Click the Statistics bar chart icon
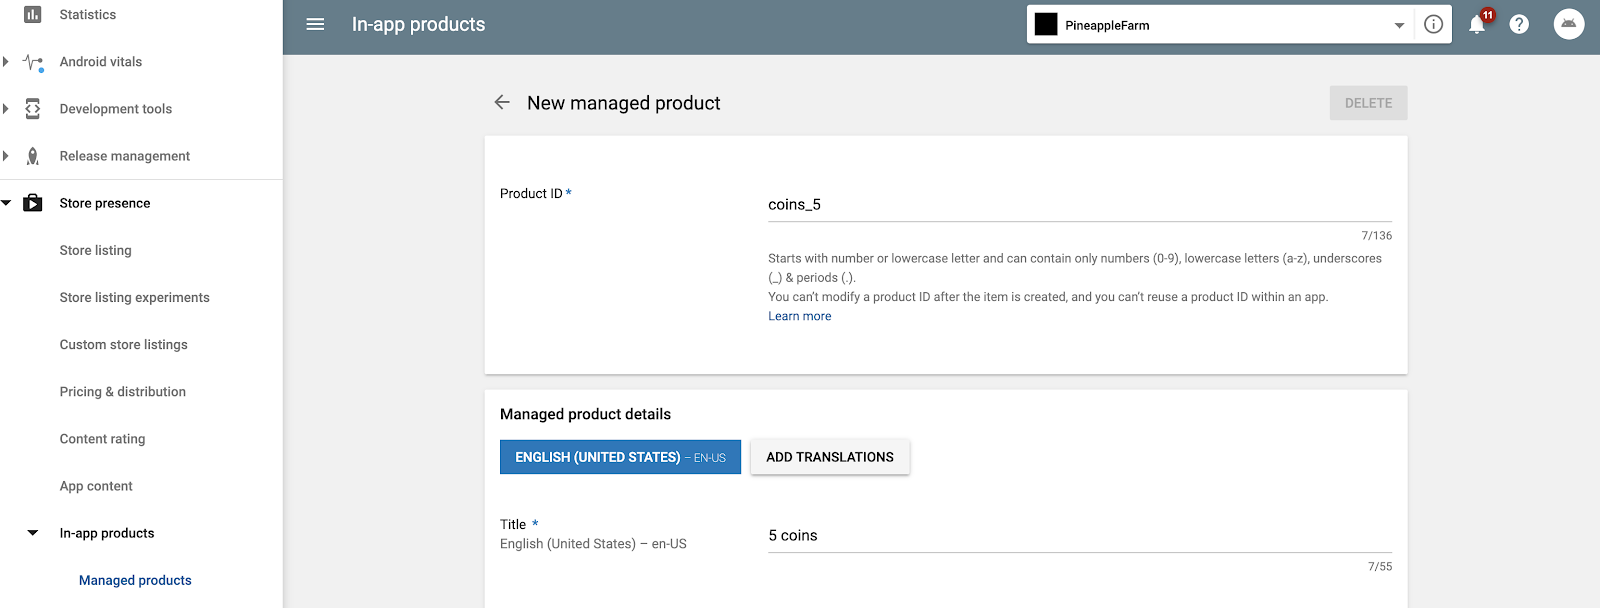1600x608 pixels. (x=33, y=14)
